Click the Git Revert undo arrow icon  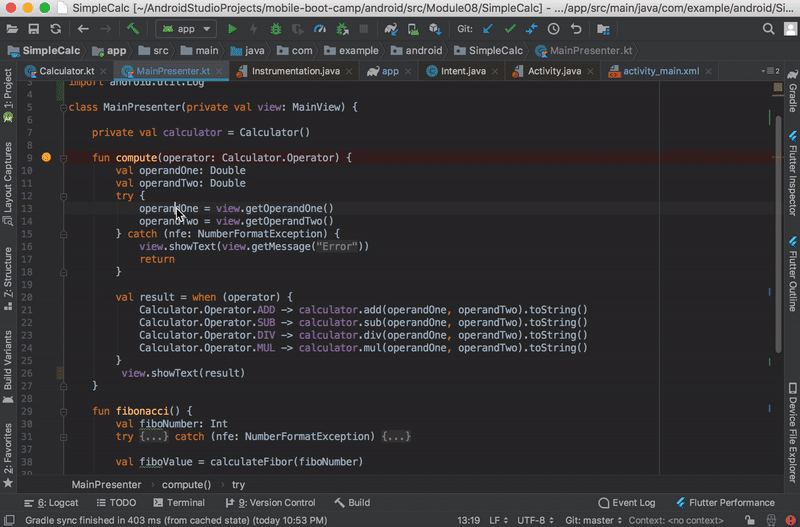pyautogui.click(x=576, y=29)
